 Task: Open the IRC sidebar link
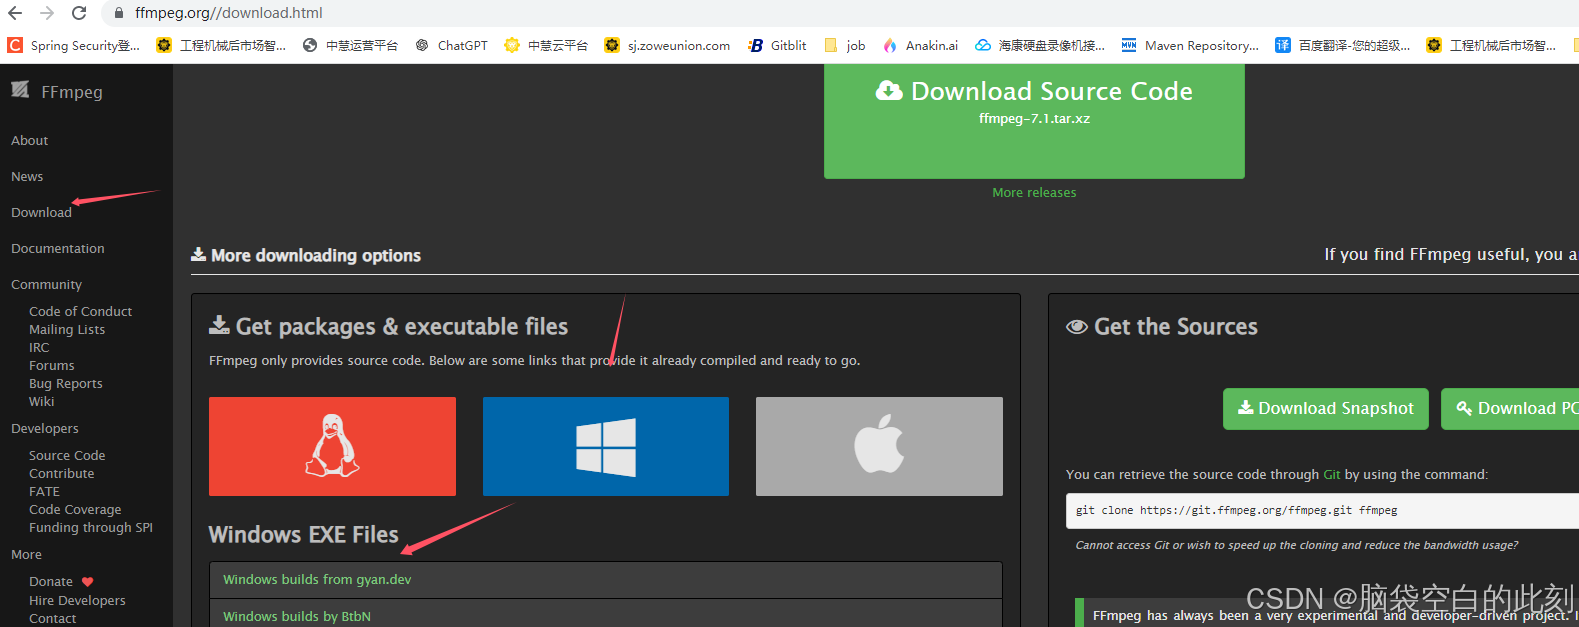coord(39,348)
